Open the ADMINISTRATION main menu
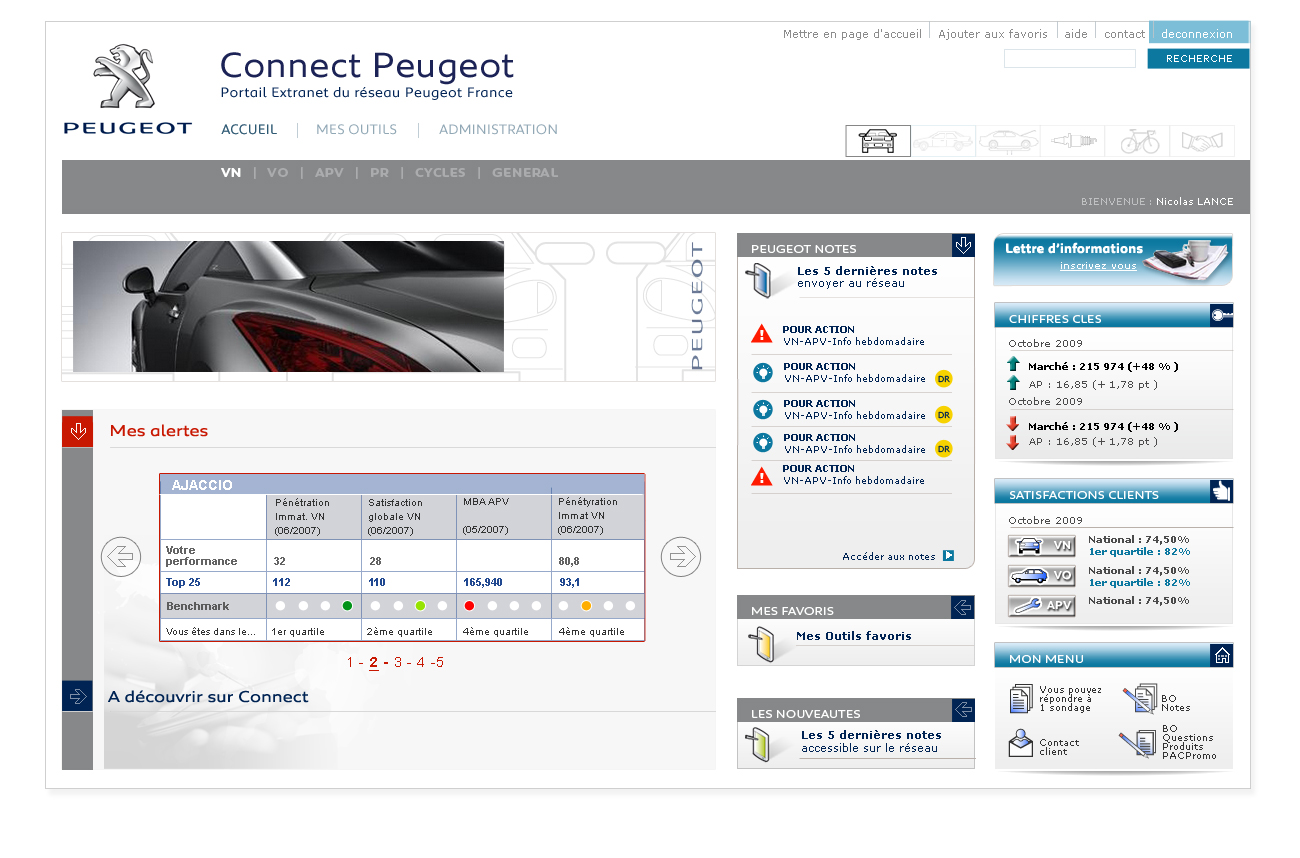Image resolution: width=1300 pixels, height=858 pixels. click(x=498, y=129)
